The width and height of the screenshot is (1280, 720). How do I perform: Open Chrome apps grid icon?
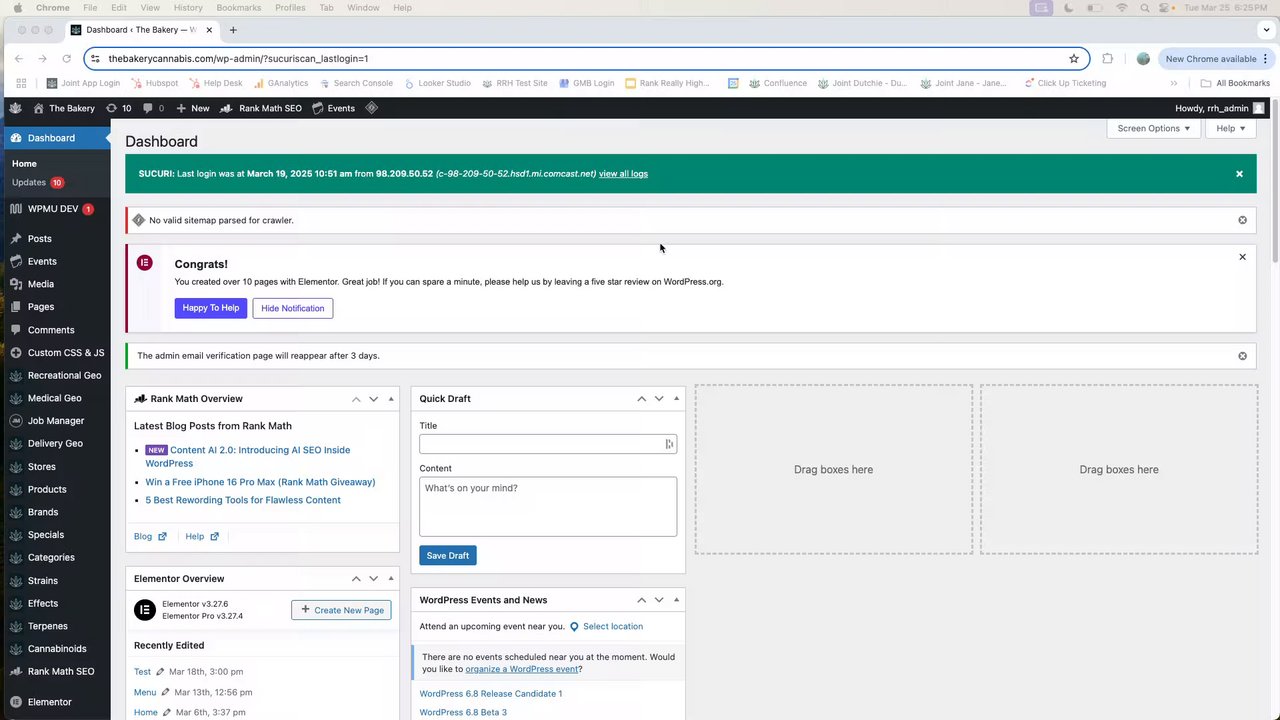(x=21, y=84)
